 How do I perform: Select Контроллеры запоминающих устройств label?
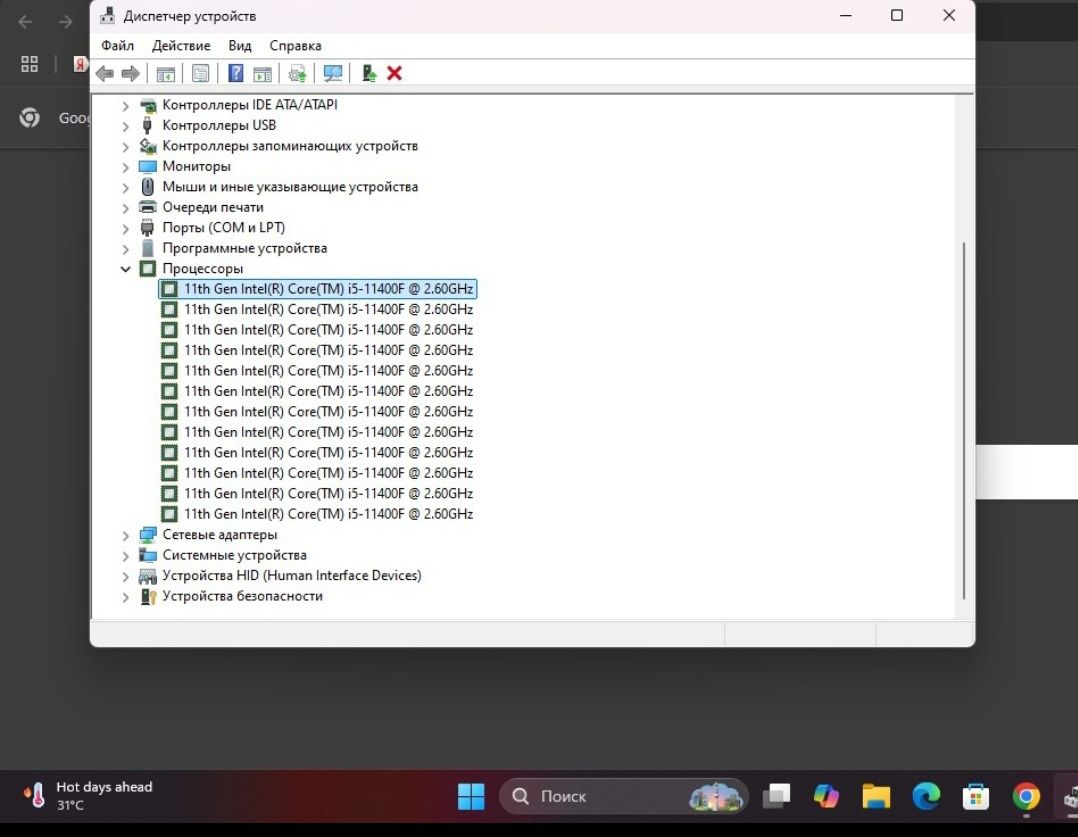289,146
